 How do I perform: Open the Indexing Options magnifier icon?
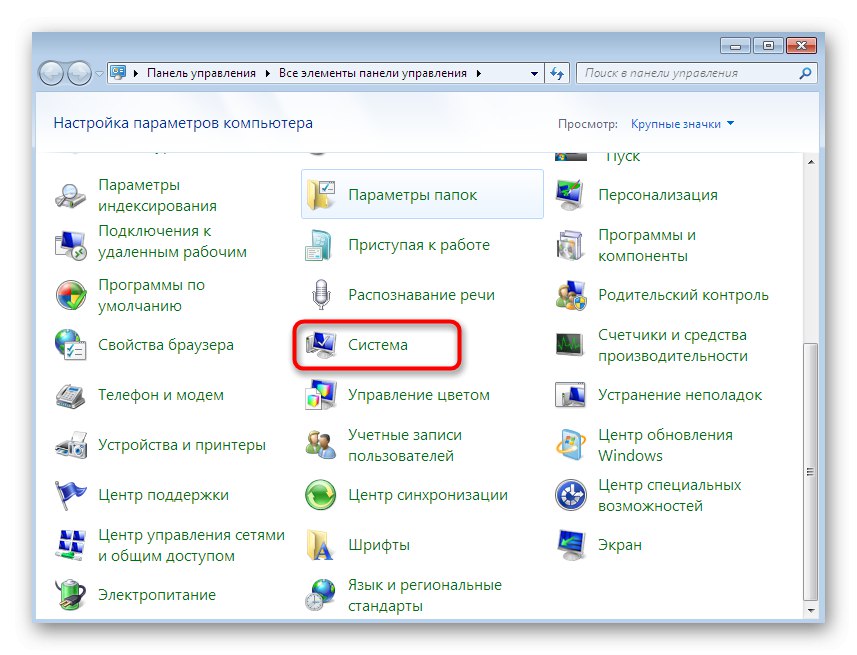click(x=71, y=195)
